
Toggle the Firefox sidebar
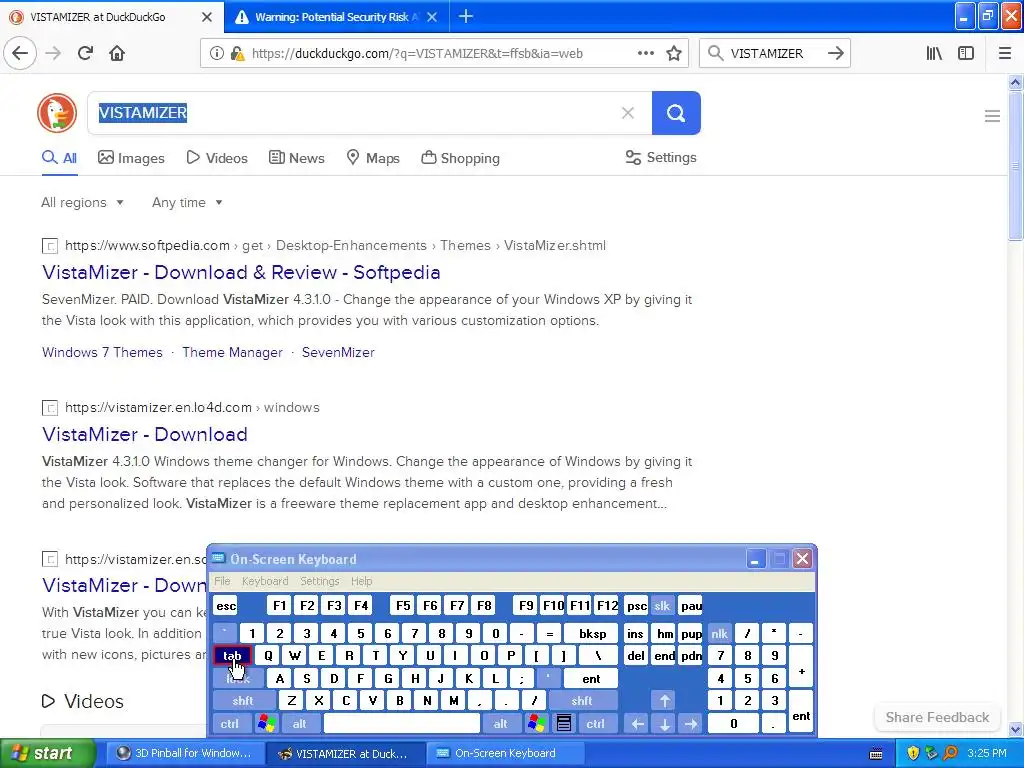coord(966,53)
